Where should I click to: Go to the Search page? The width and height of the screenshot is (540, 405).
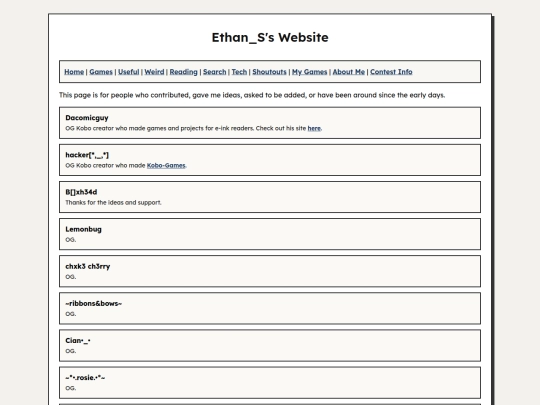click(215, 72)
